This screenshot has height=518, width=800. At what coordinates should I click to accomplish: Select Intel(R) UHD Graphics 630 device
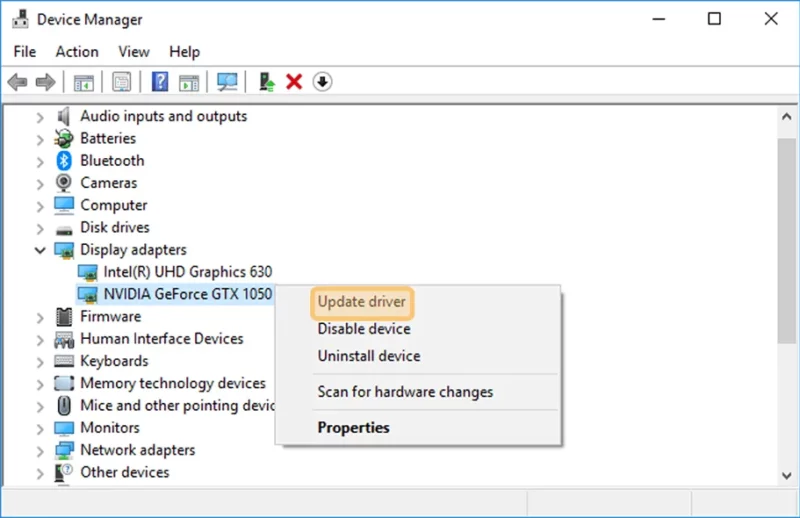tap(188, 272)
